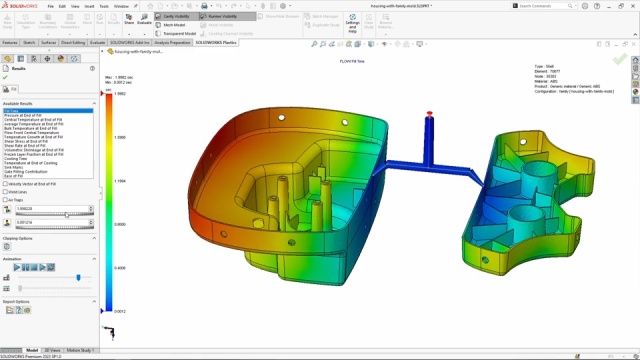
Task: Tick the Air Traps checkbox
Action: [x=5, y=200]
